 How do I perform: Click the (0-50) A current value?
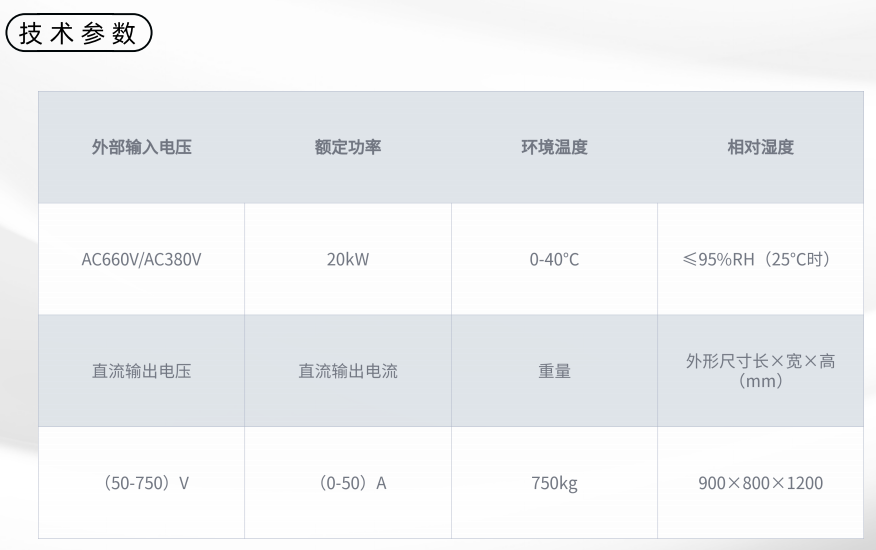coord(352,483)
